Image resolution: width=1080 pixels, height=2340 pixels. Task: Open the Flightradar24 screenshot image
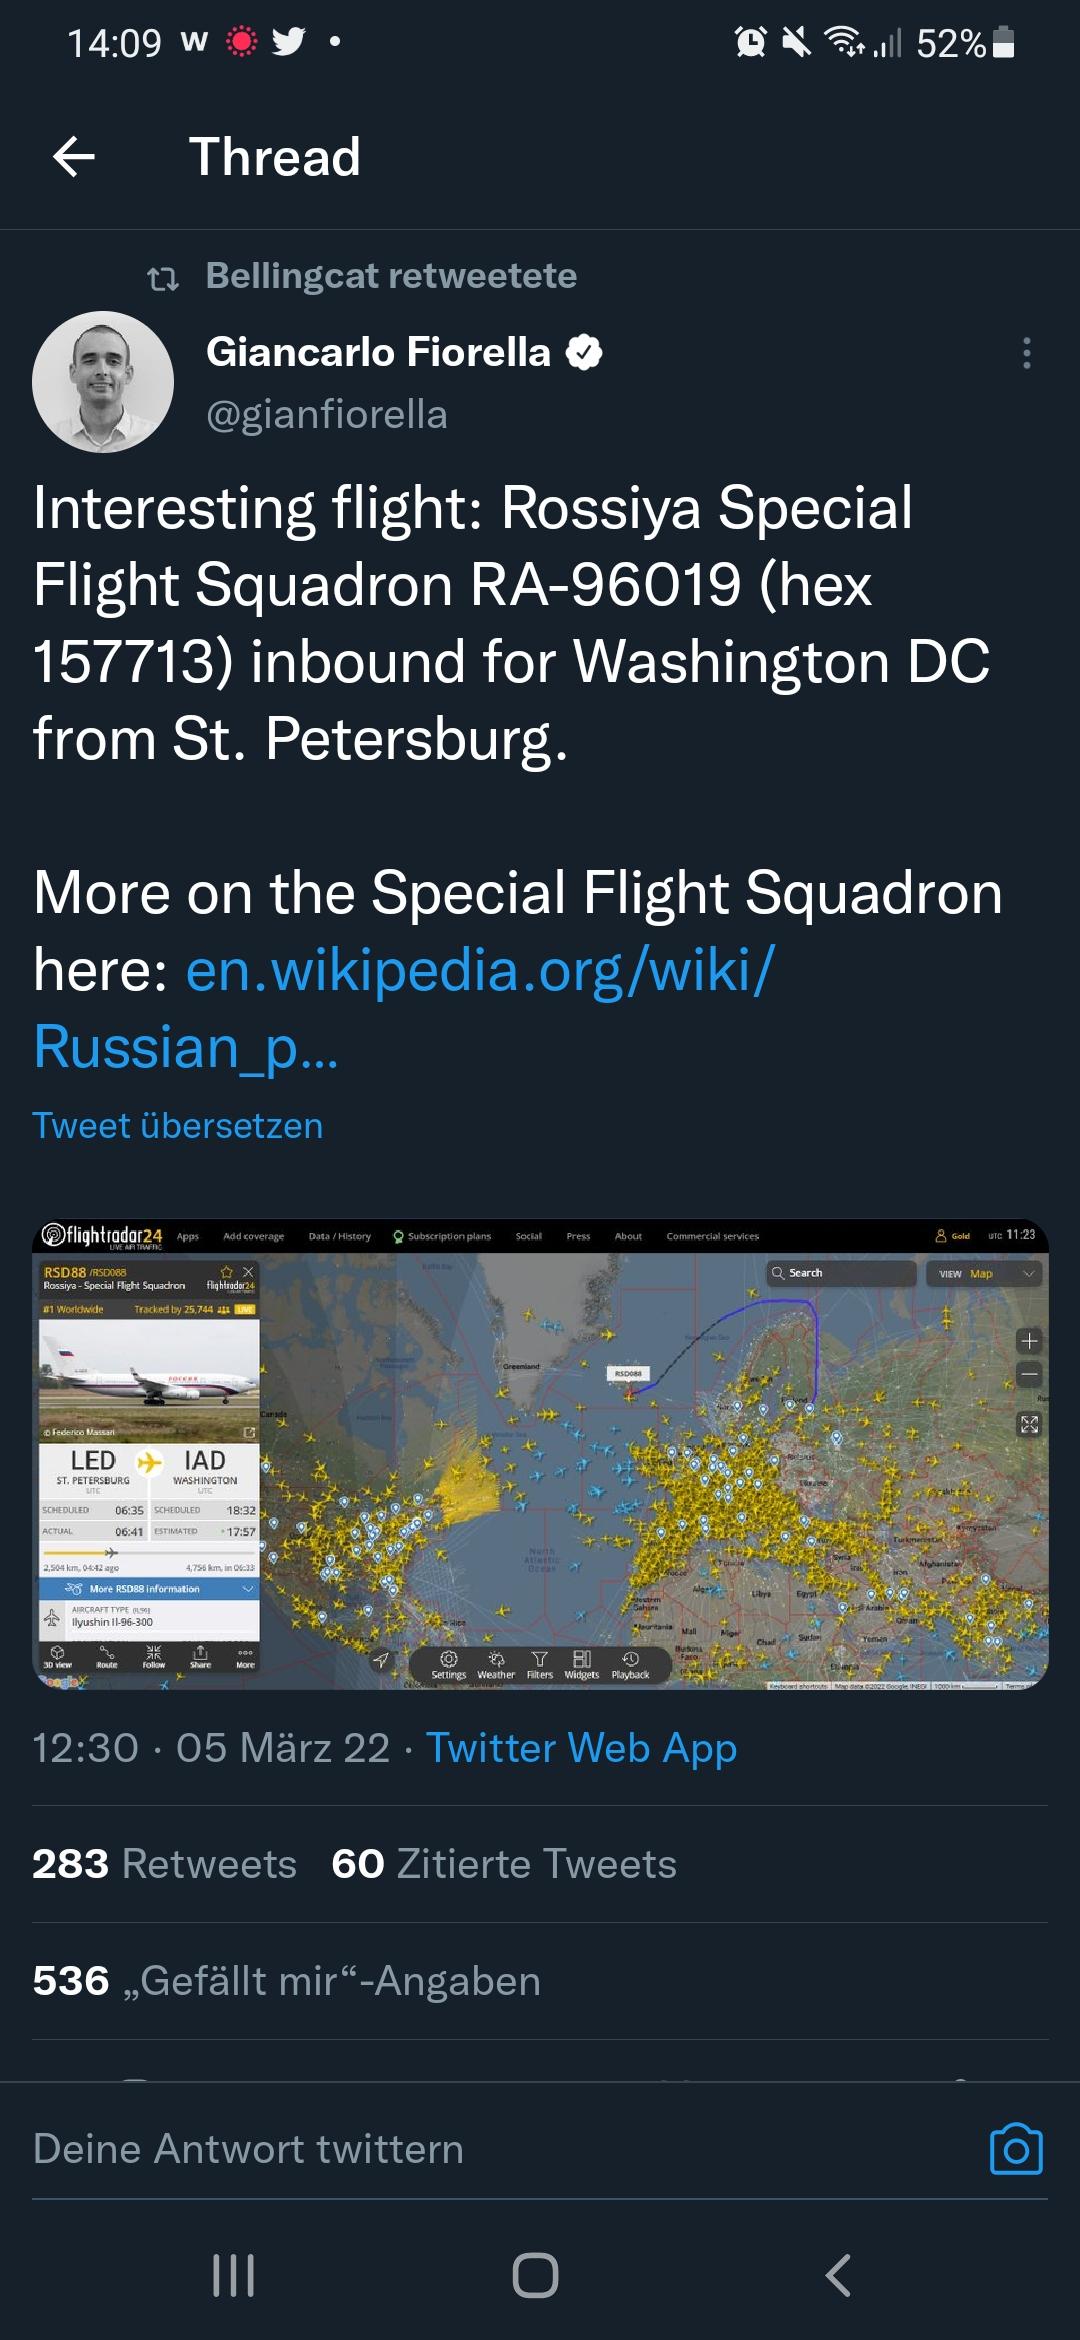[540, 1454]
